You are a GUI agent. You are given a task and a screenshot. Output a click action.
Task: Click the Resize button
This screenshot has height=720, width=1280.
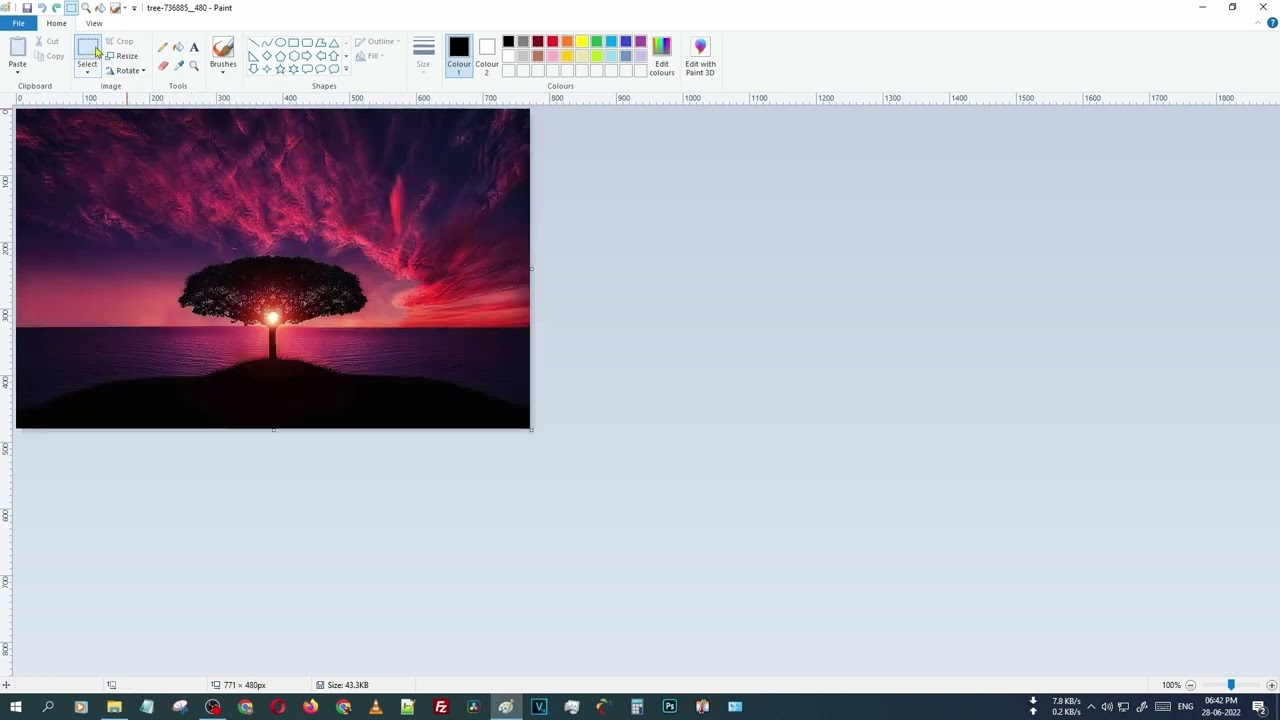122,56
